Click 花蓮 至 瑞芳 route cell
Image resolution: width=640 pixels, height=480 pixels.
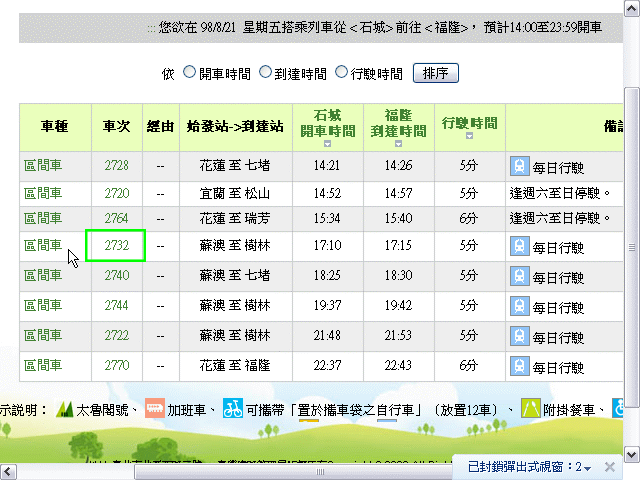[x=235, y=218]
